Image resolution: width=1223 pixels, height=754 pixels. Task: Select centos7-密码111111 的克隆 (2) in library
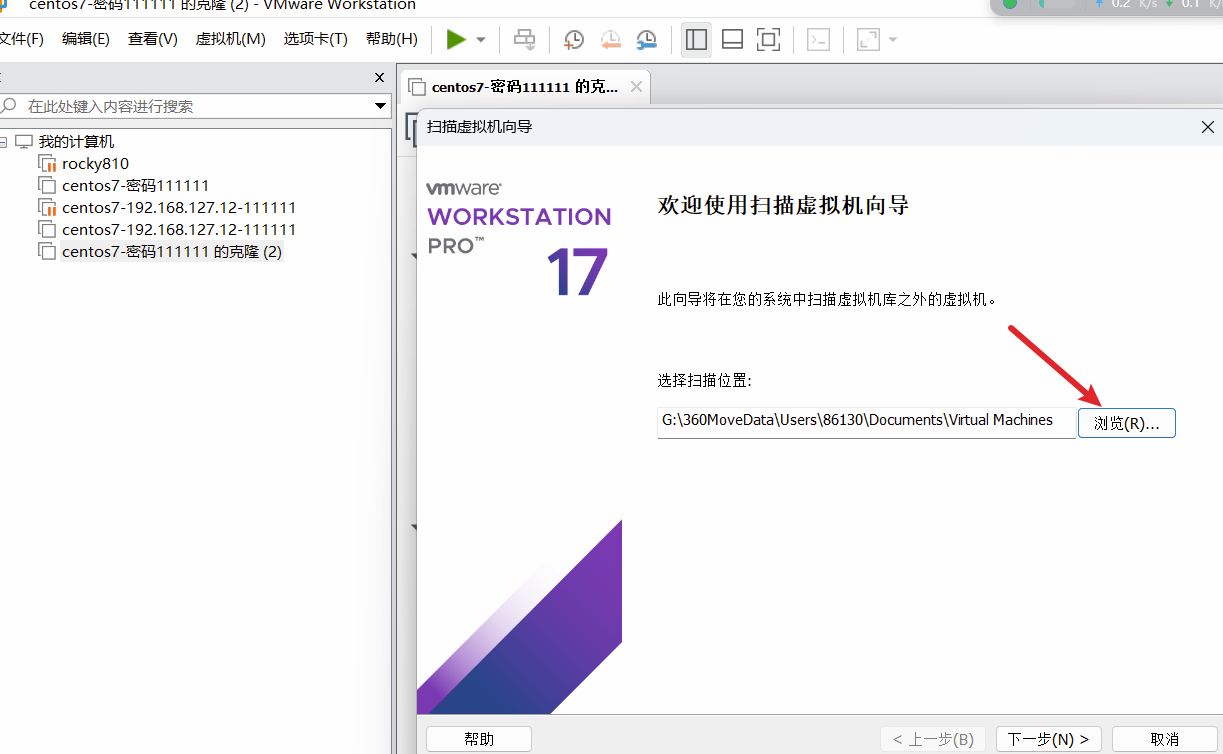(x=172, y=252)
